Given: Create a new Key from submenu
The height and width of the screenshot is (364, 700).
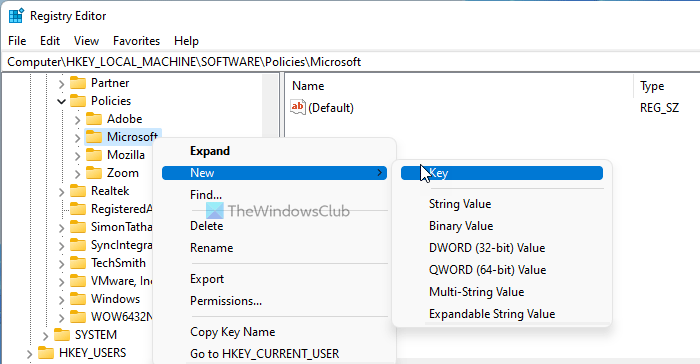Looking at the screenshot, I should pos(502,173).
